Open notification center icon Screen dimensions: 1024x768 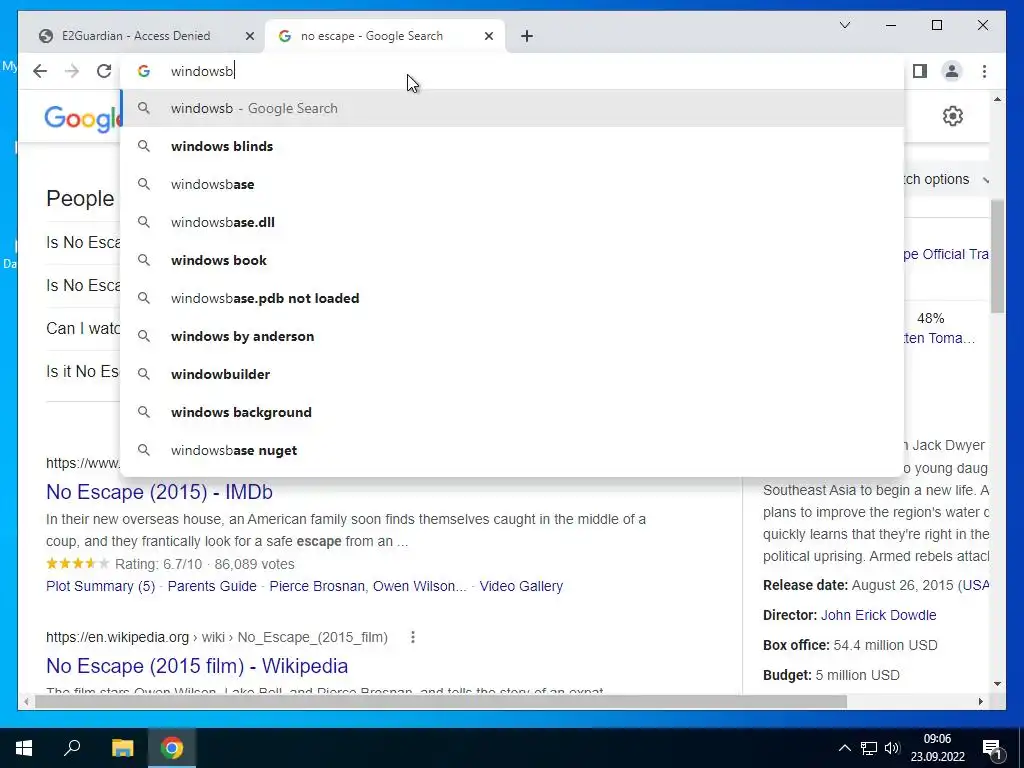click(992, 748)
